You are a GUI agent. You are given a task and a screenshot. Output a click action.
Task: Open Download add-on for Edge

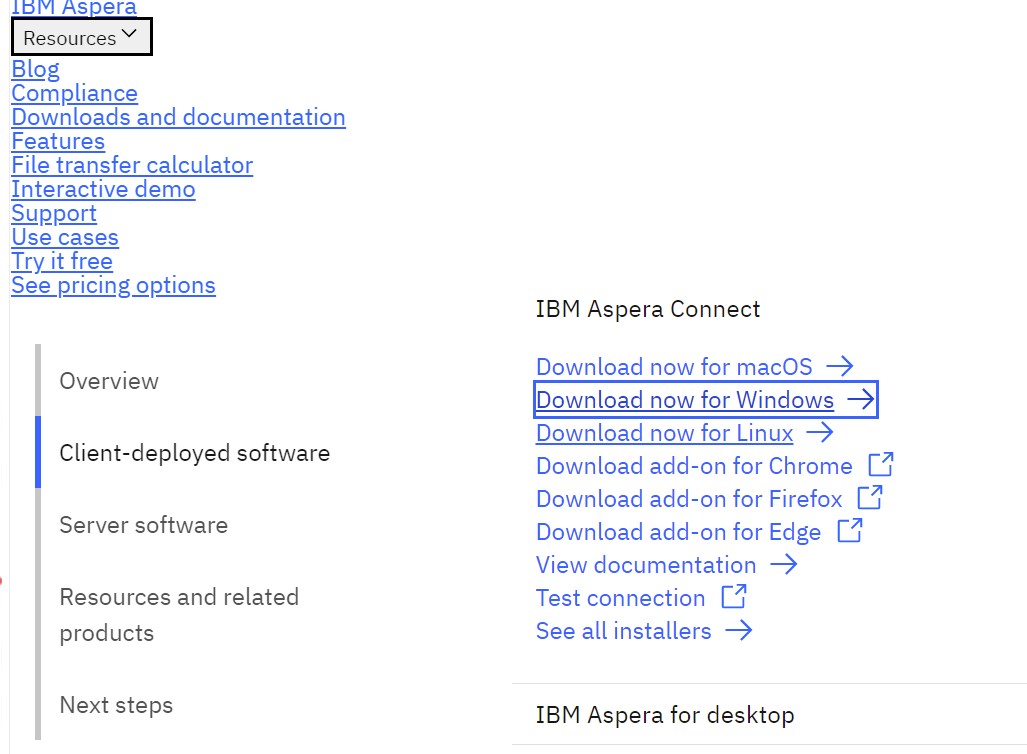(x=679, y=531)
